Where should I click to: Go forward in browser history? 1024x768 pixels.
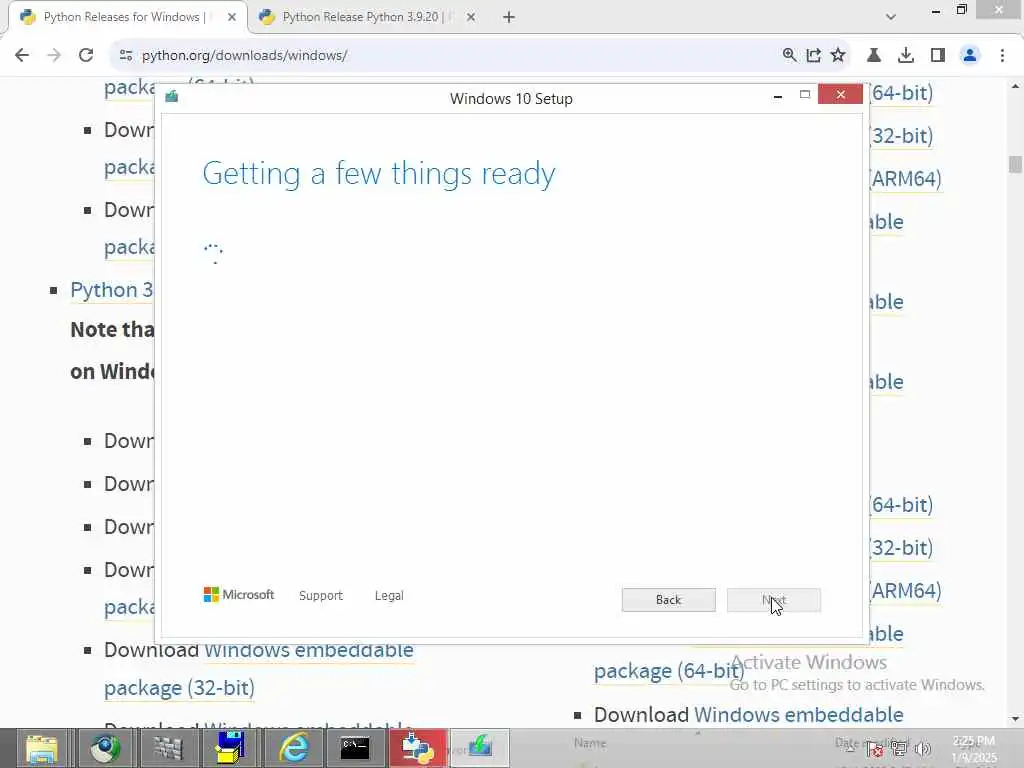click(x=54, y=56)
